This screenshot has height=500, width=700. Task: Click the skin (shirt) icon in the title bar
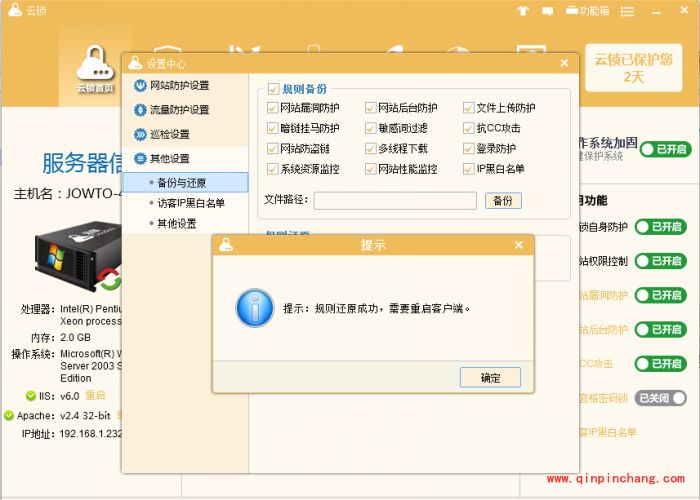[523, 11]
